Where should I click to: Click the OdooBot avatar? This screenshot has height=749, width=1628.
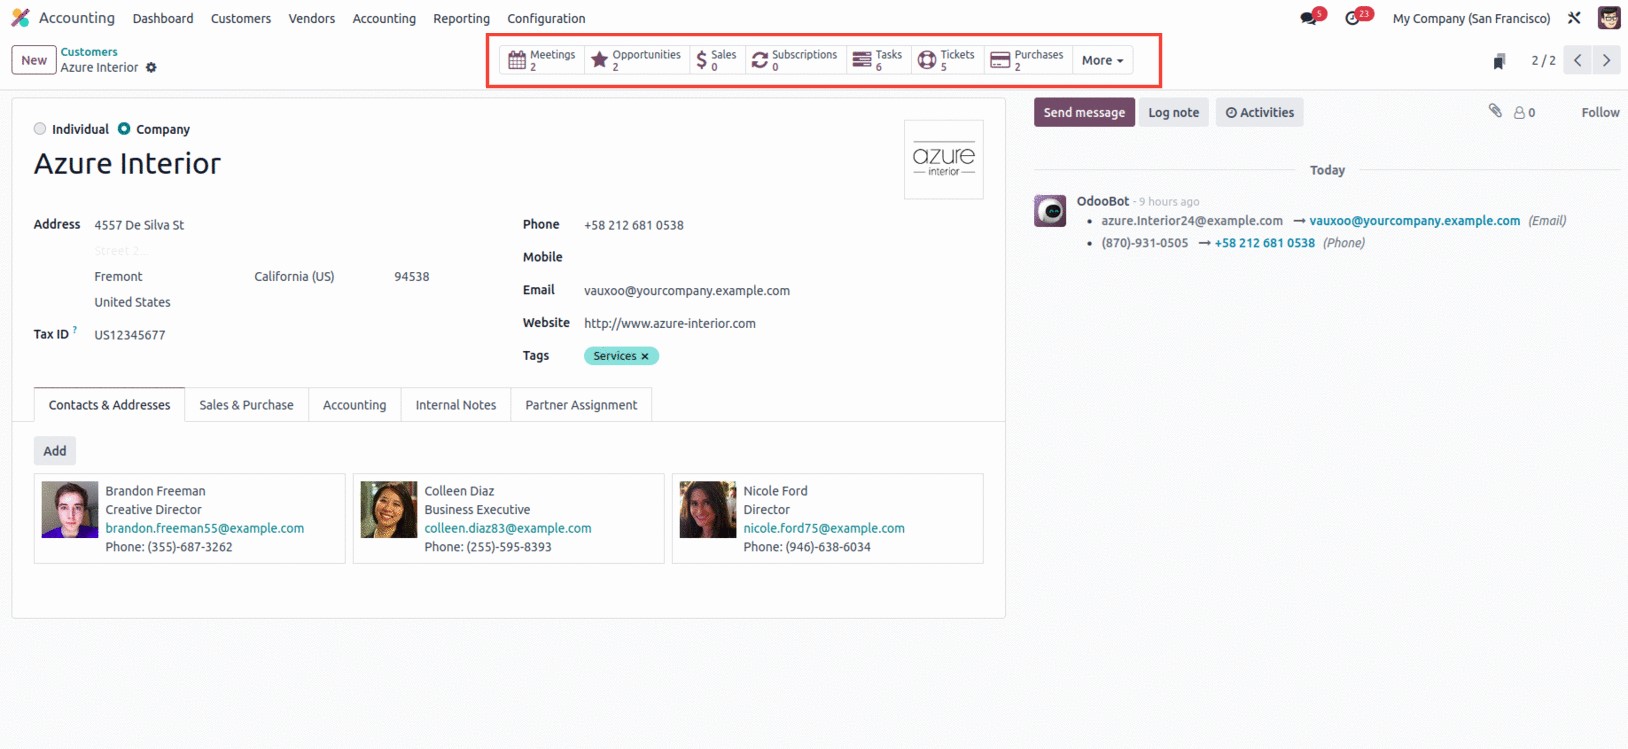(1050, 211)
